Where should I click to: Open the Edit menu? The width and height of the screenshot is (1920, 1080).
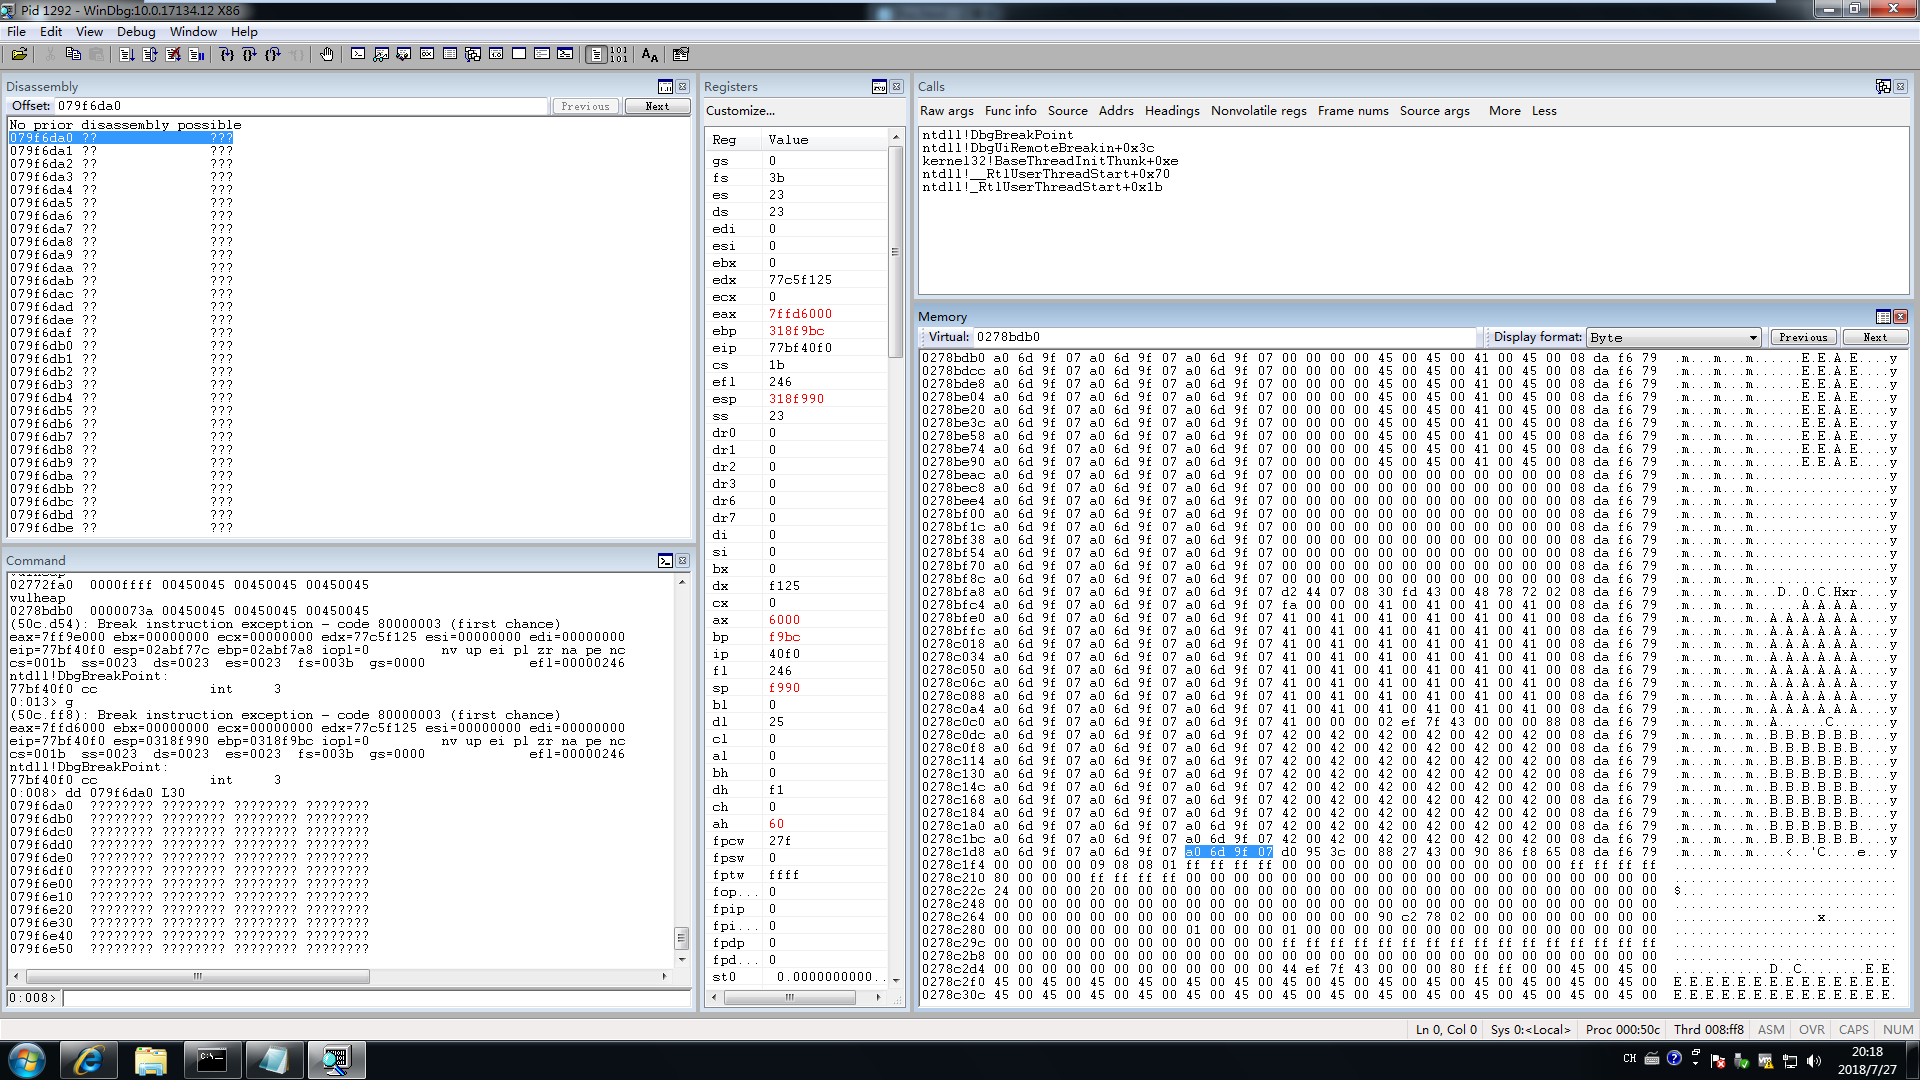[x=51, y=31]
